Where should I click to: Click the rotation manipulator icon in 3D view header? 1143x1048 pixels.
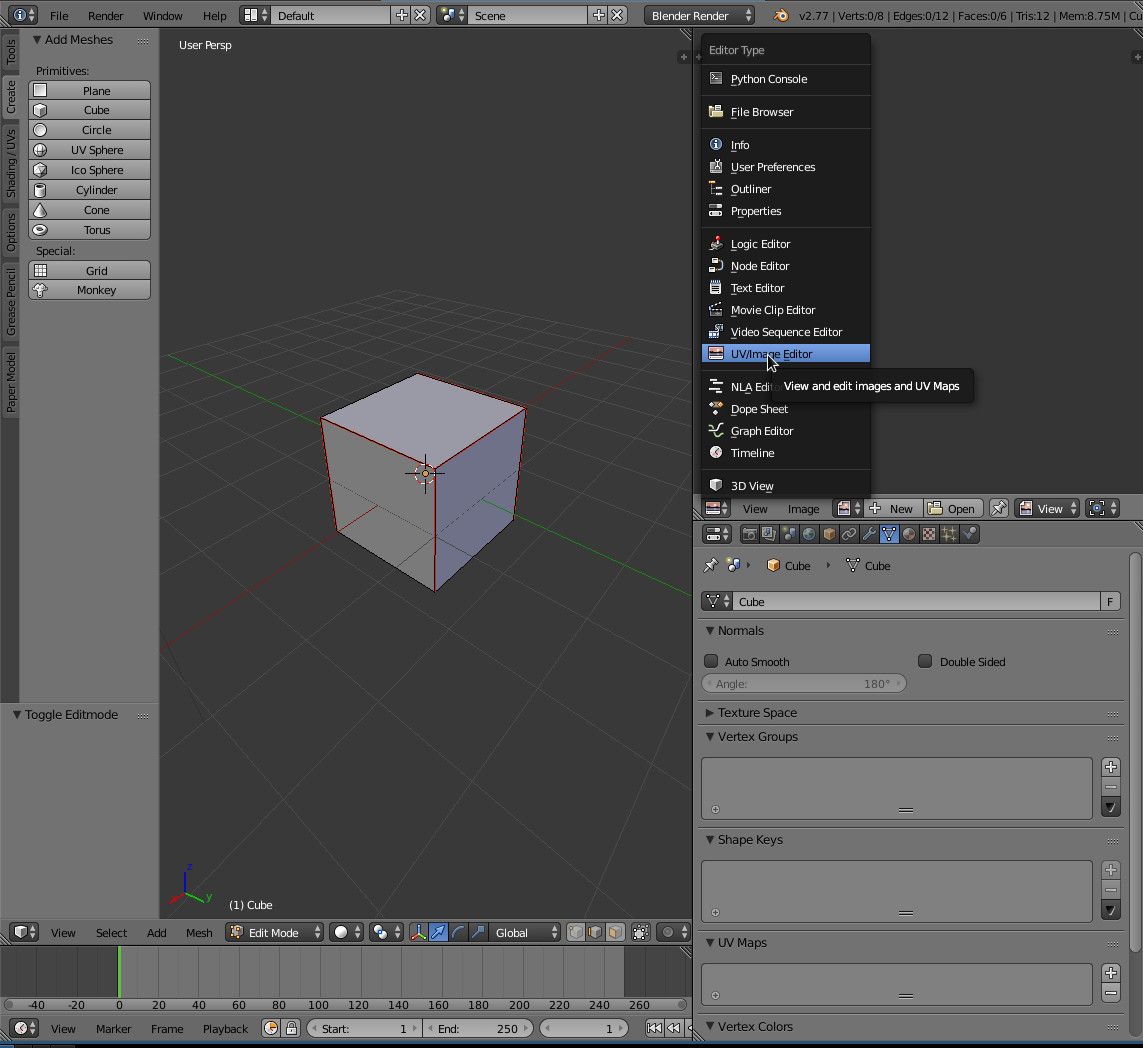point(458,932)
